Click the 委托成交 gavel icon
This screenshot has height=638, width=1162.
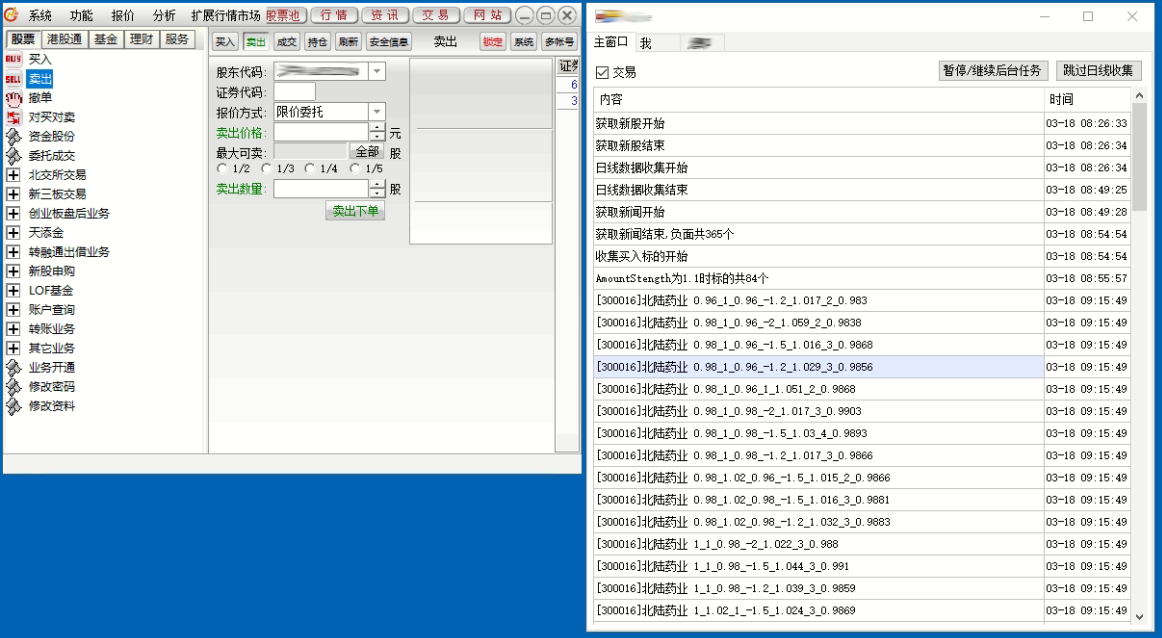(13, 156)
